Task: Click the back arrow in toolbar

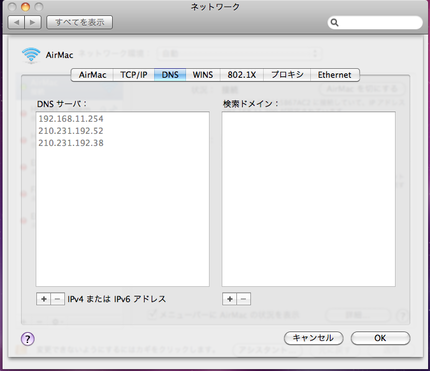Action: (16, 22)
